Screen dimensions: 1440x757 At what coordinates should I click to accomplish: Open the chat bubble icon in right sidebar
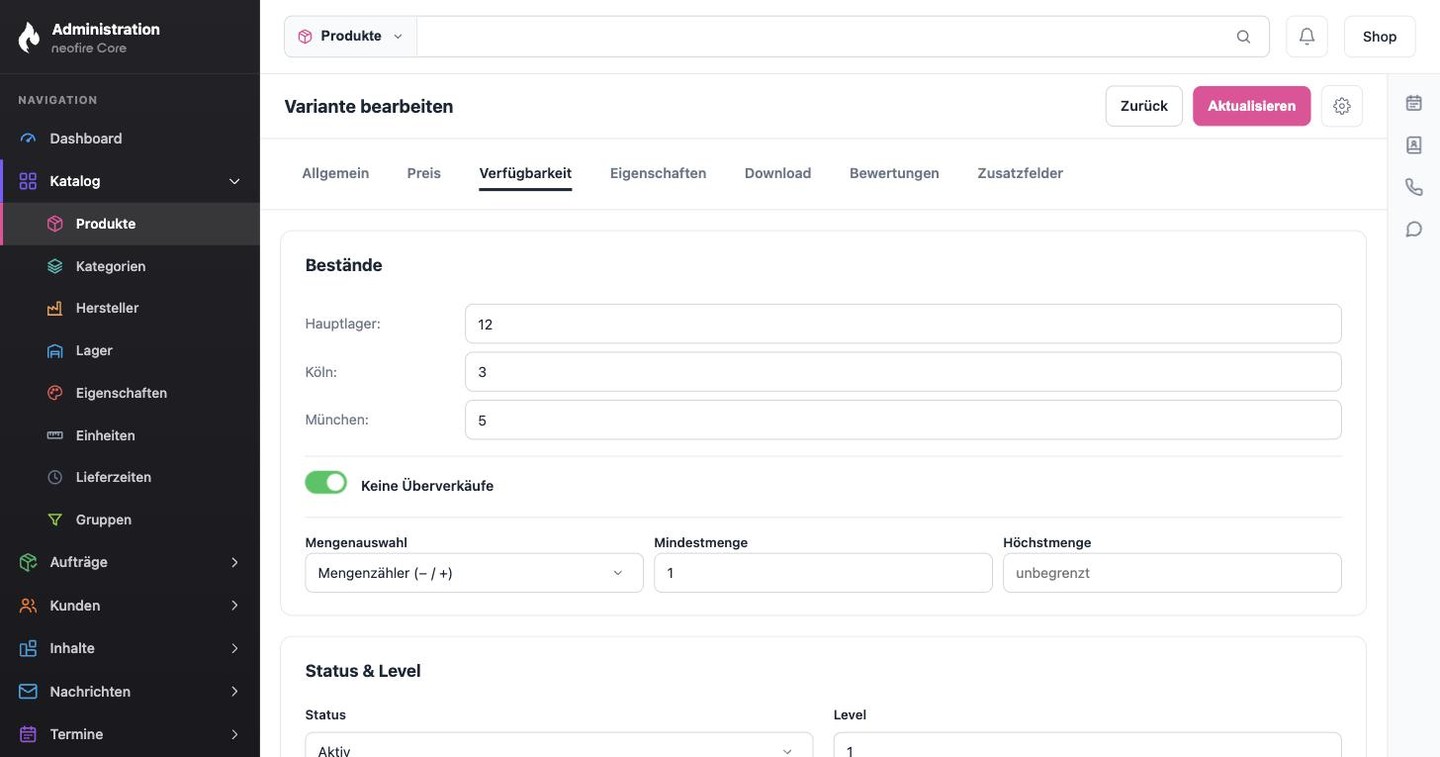pyautogui.click(x=1414, y=229)
